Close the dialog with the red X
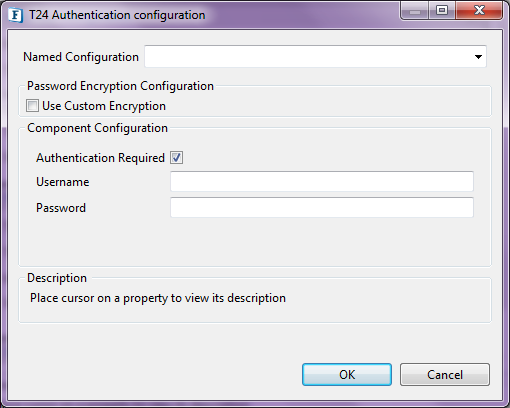 tap(479, 11)
